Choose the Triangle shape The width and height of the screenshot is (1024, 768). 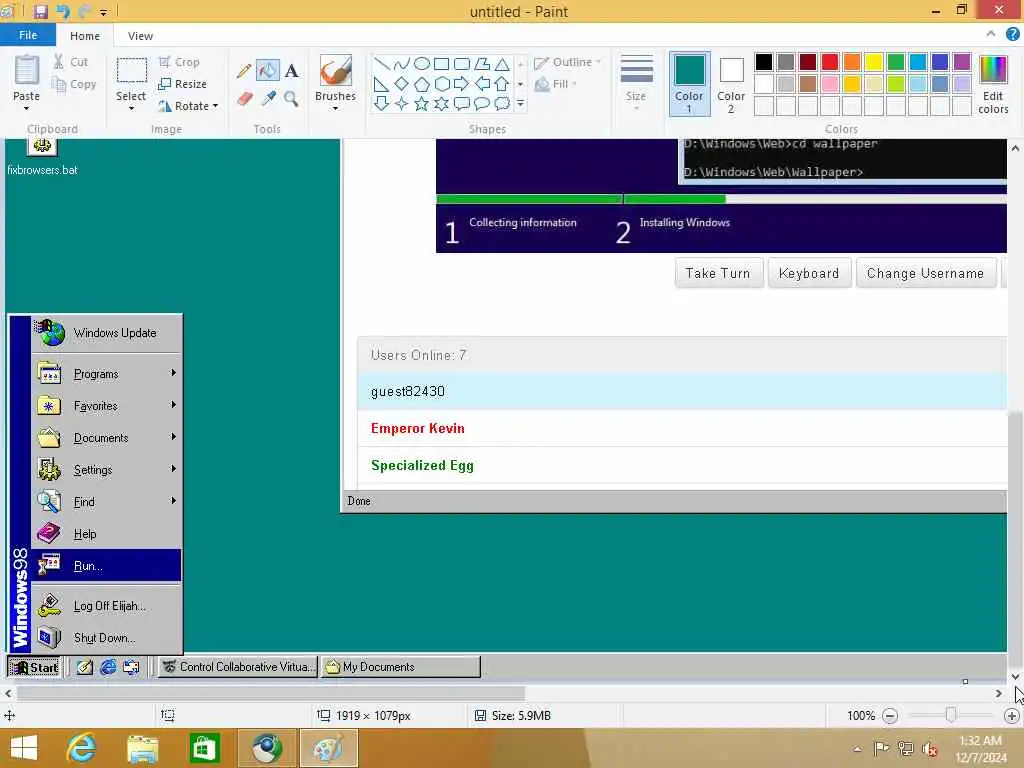point(502,63)
